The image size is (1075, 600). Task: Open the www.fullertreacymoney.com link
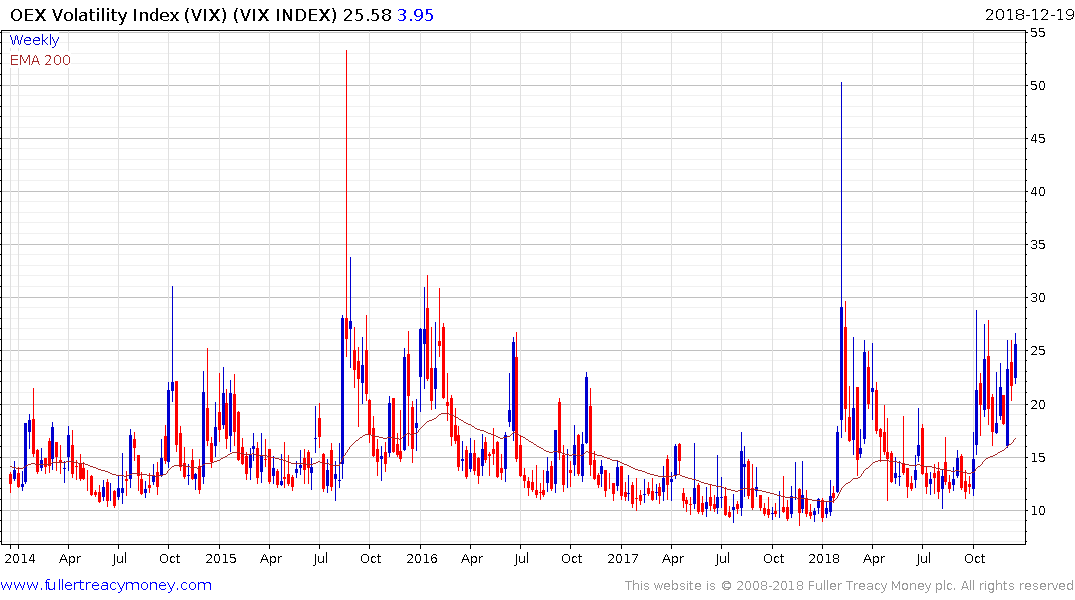click(x=106, y=585)
